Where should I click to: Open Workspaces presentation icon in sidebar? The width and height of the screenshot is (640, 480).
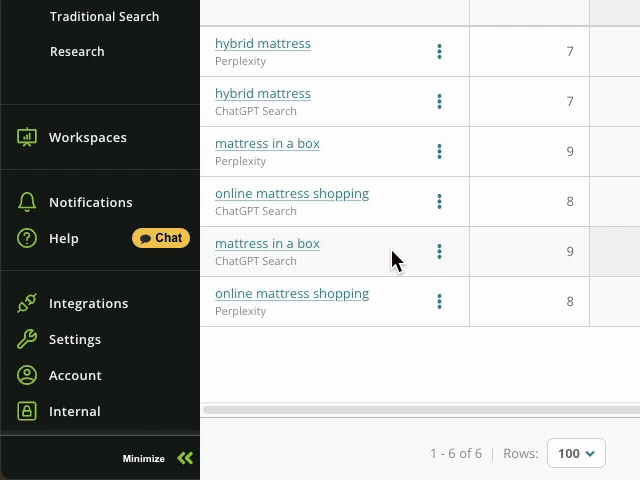27,137
